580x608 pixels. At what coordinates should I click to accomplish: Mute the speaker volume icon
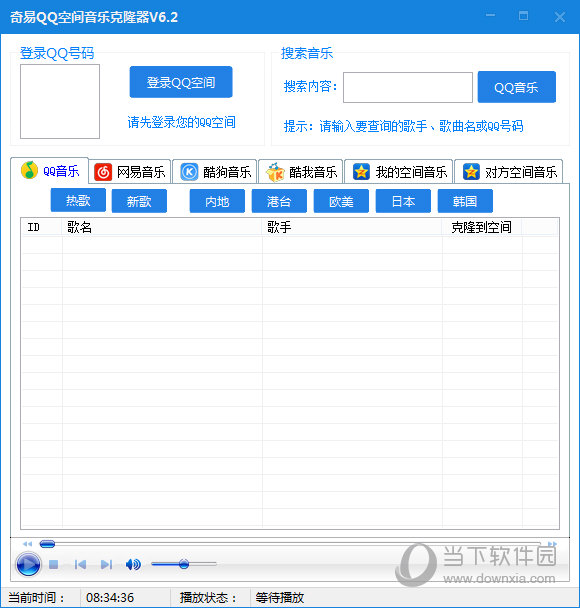tap(133, 565)
